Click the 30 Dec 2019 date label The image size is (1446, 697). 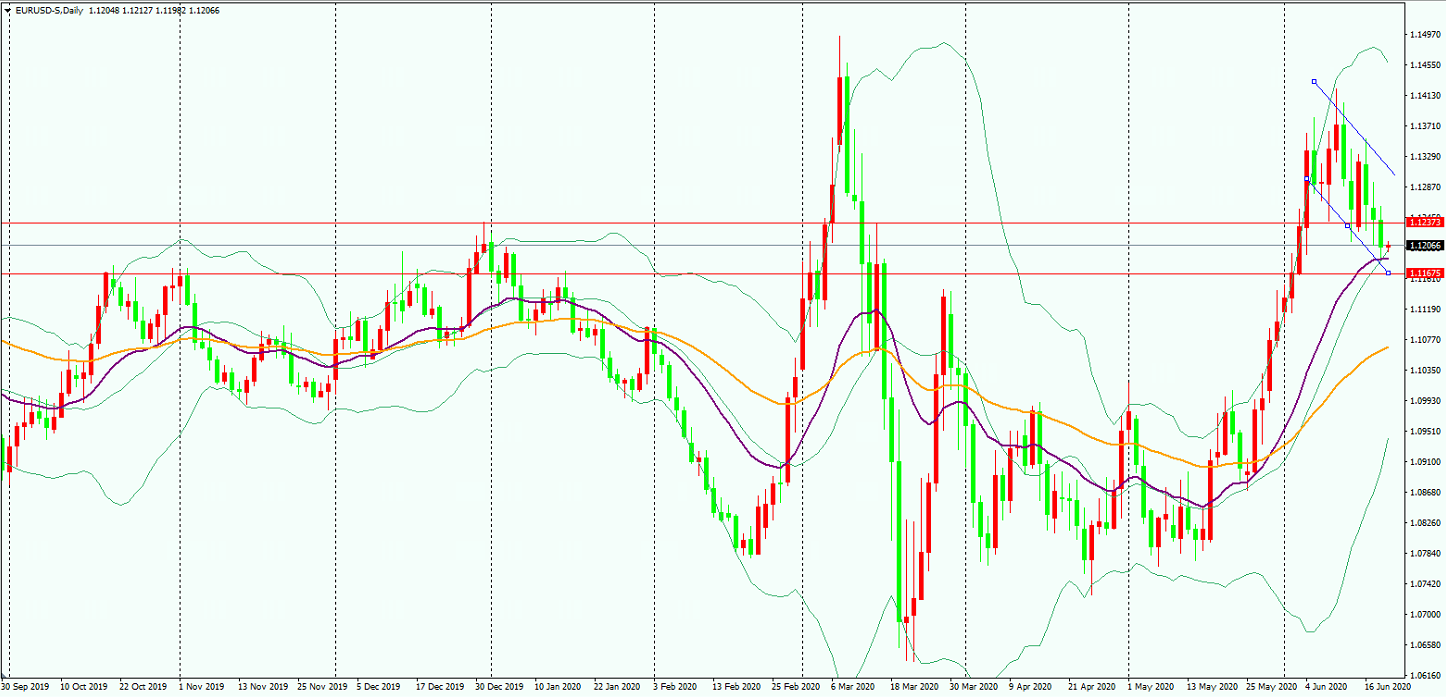(x=499, y=688)
